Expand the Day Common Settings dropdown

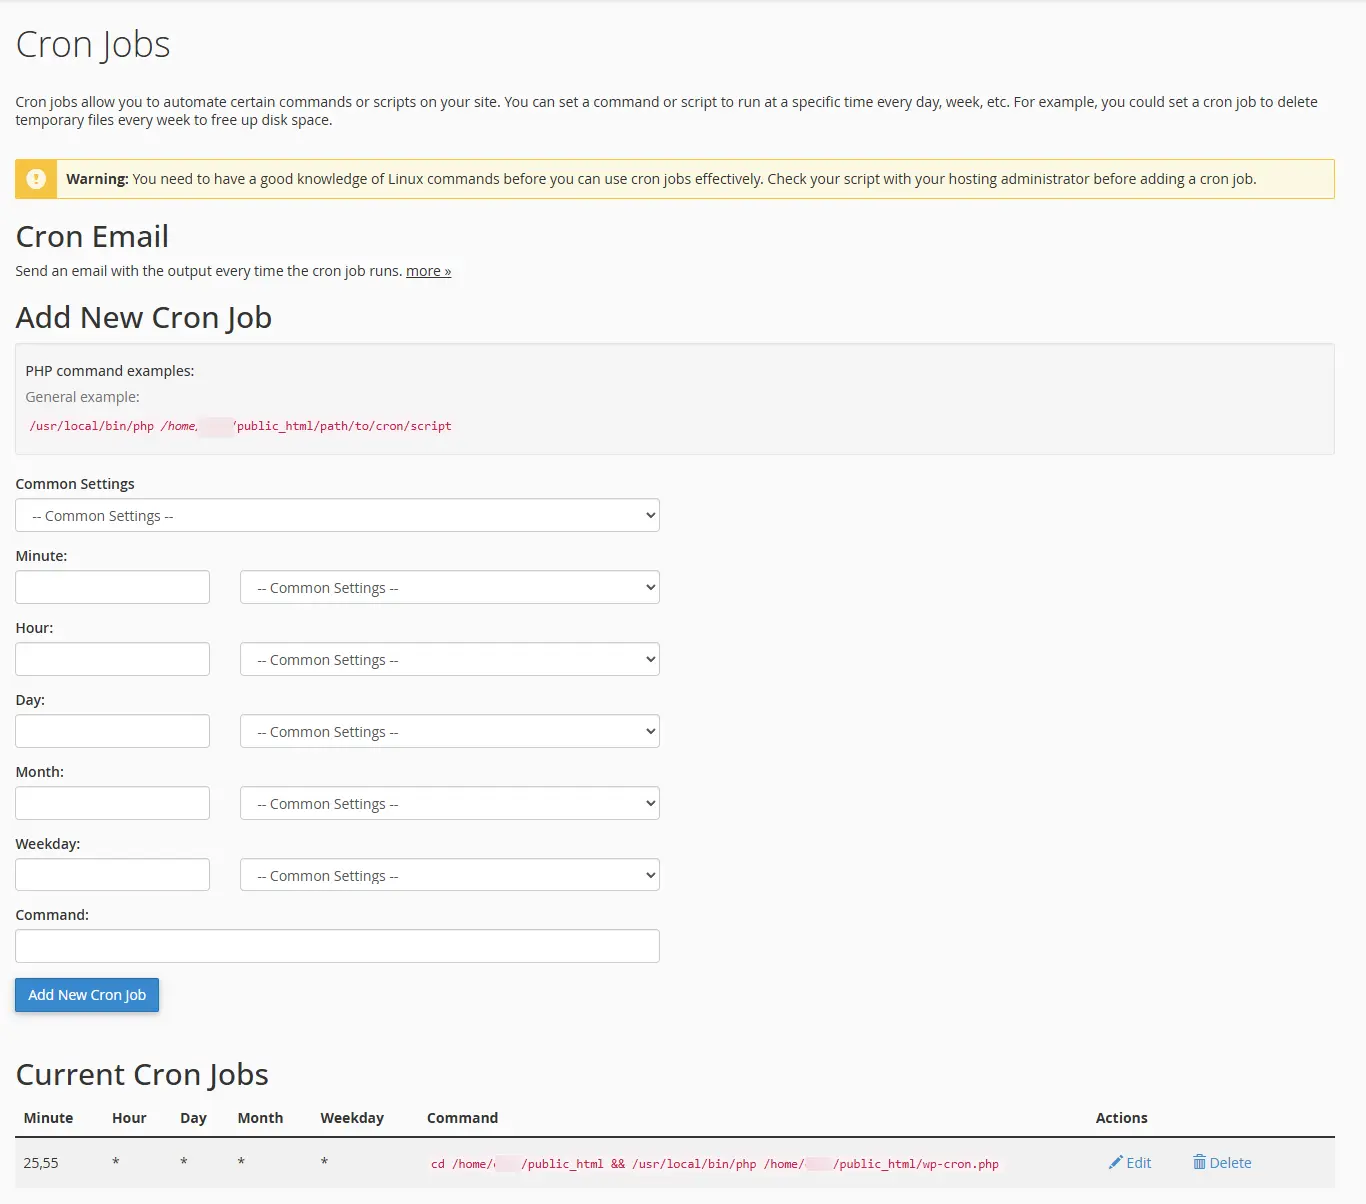tap(450, 732)
